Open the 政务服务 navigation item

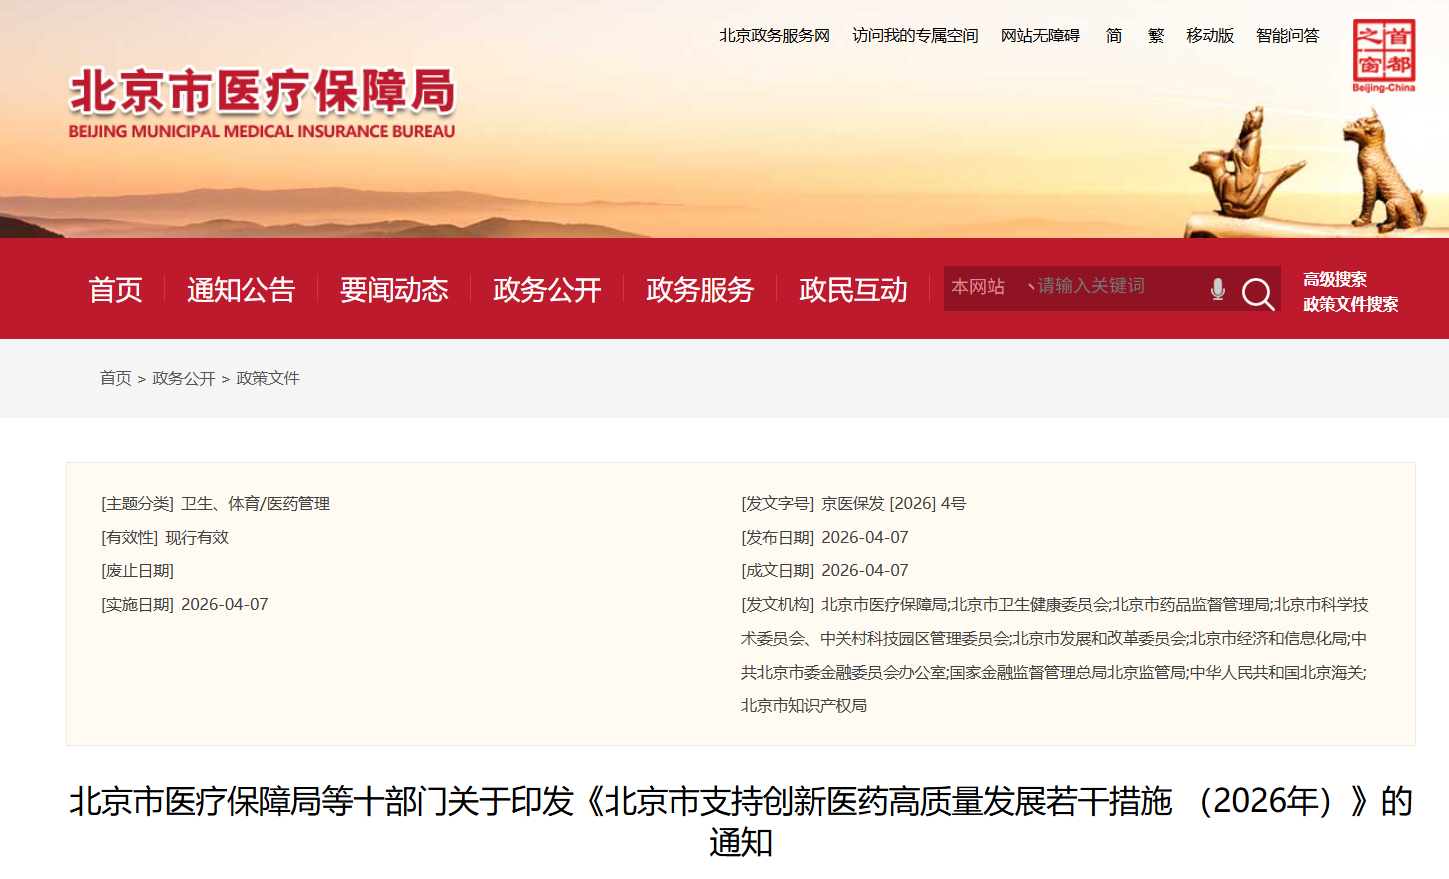pos(700,290)
